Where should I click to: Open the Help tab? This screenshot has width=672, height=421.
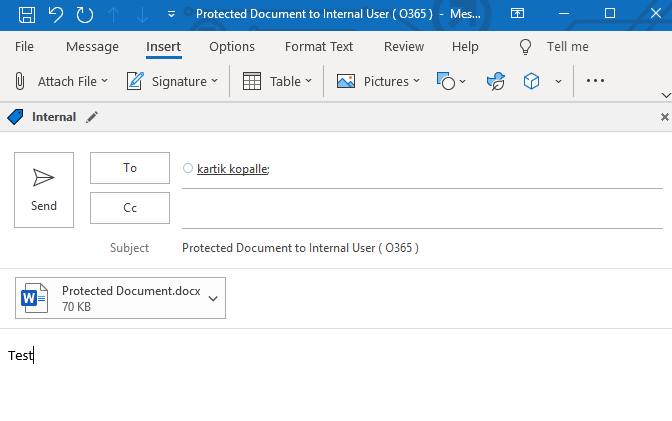[465, 46]
